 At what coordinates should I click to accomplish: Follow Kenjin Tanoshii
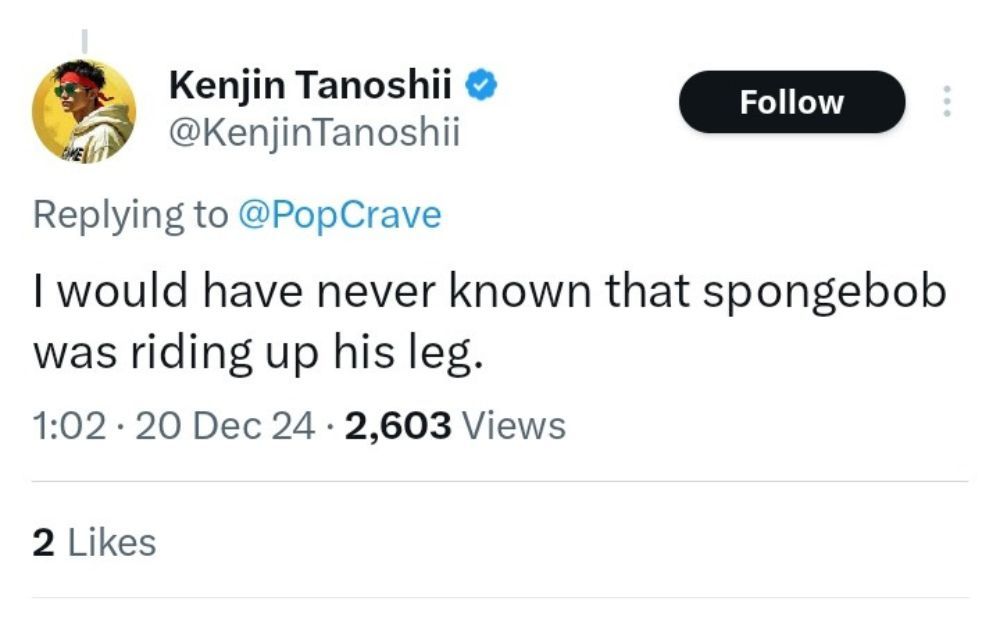click(791, 102)
